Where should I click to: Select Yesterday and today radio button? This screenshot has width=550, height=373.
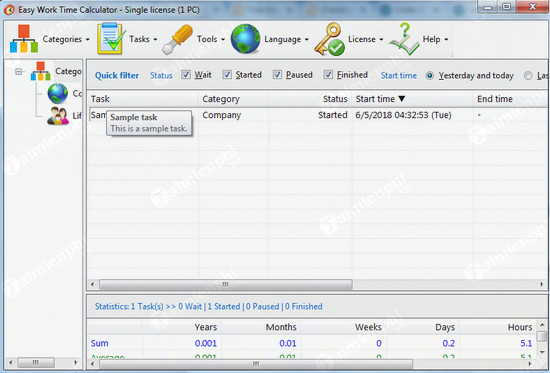430,75
